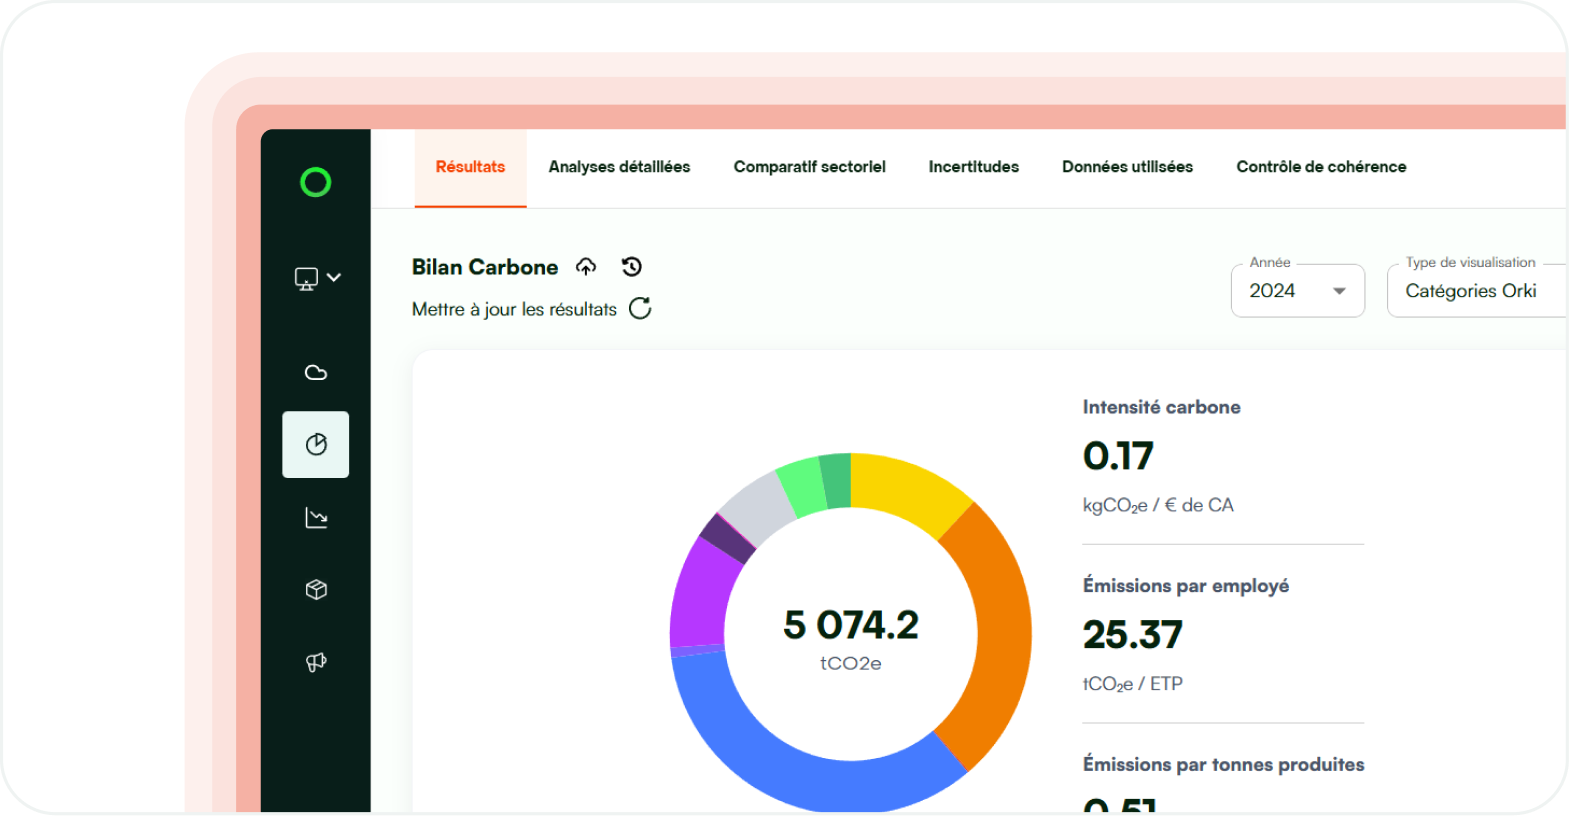1569x816 pixels.
Task: Click the refresh icon to update results
Action: click(640, 308)
